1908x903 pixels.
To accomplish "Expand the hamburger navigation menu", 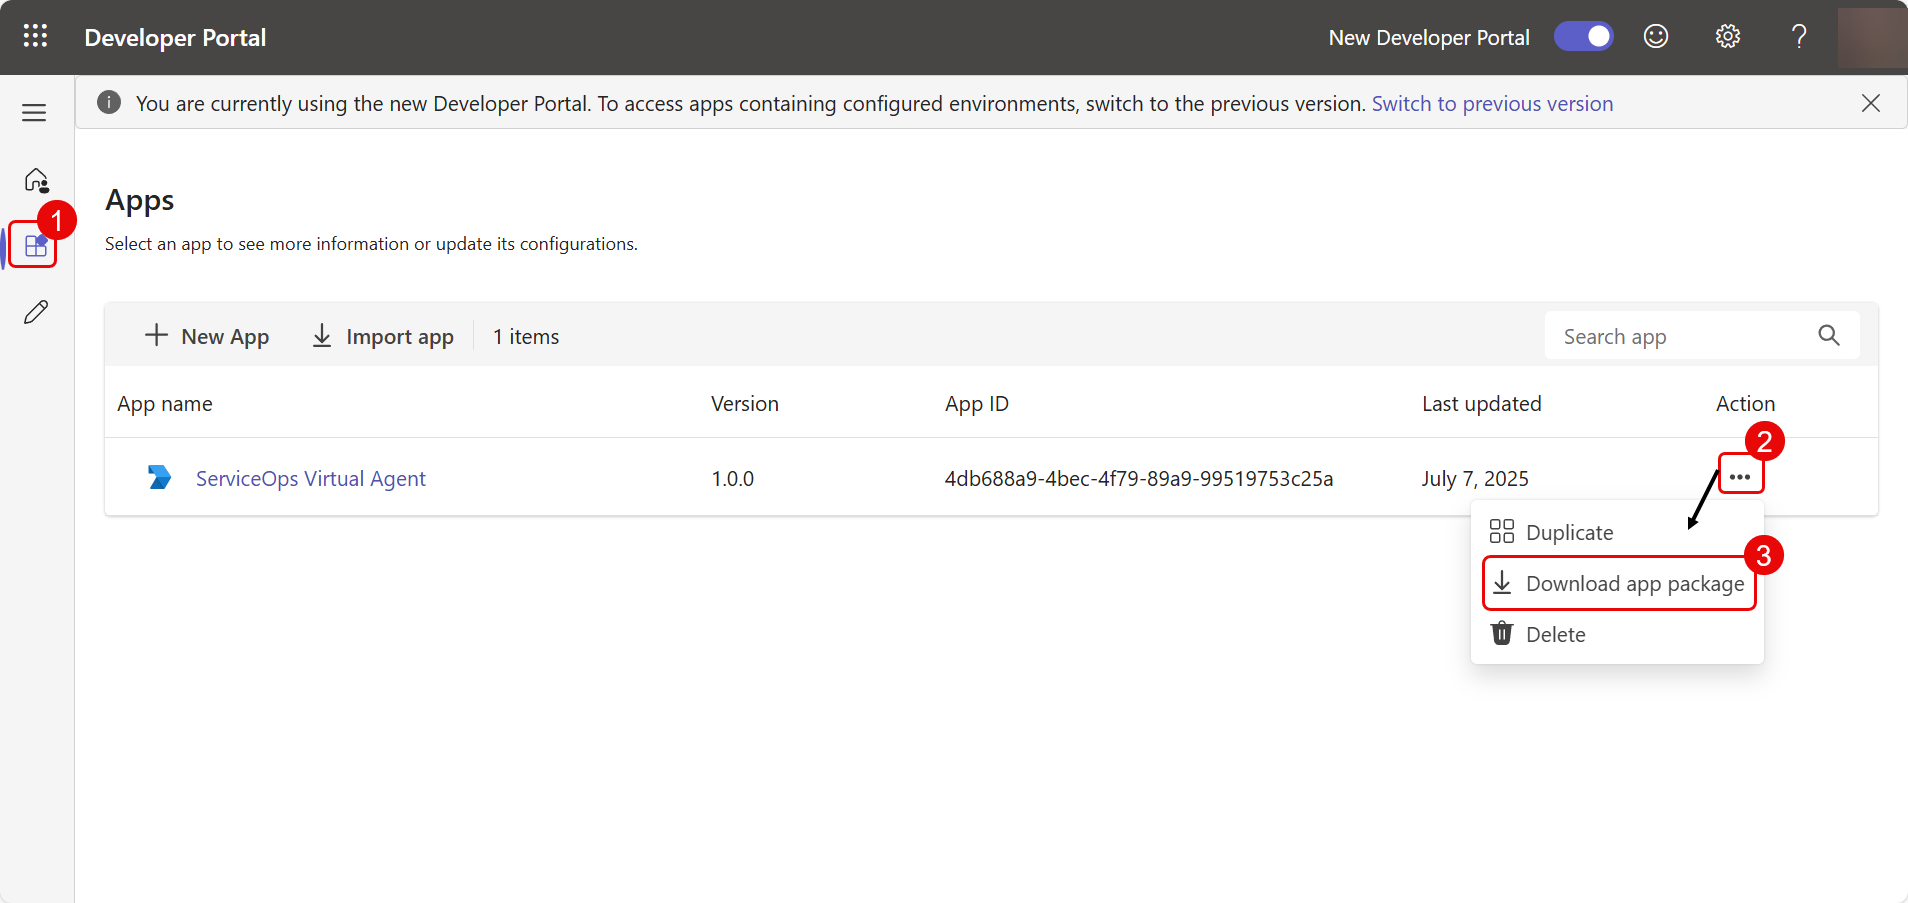I will (x=35, y=113).
